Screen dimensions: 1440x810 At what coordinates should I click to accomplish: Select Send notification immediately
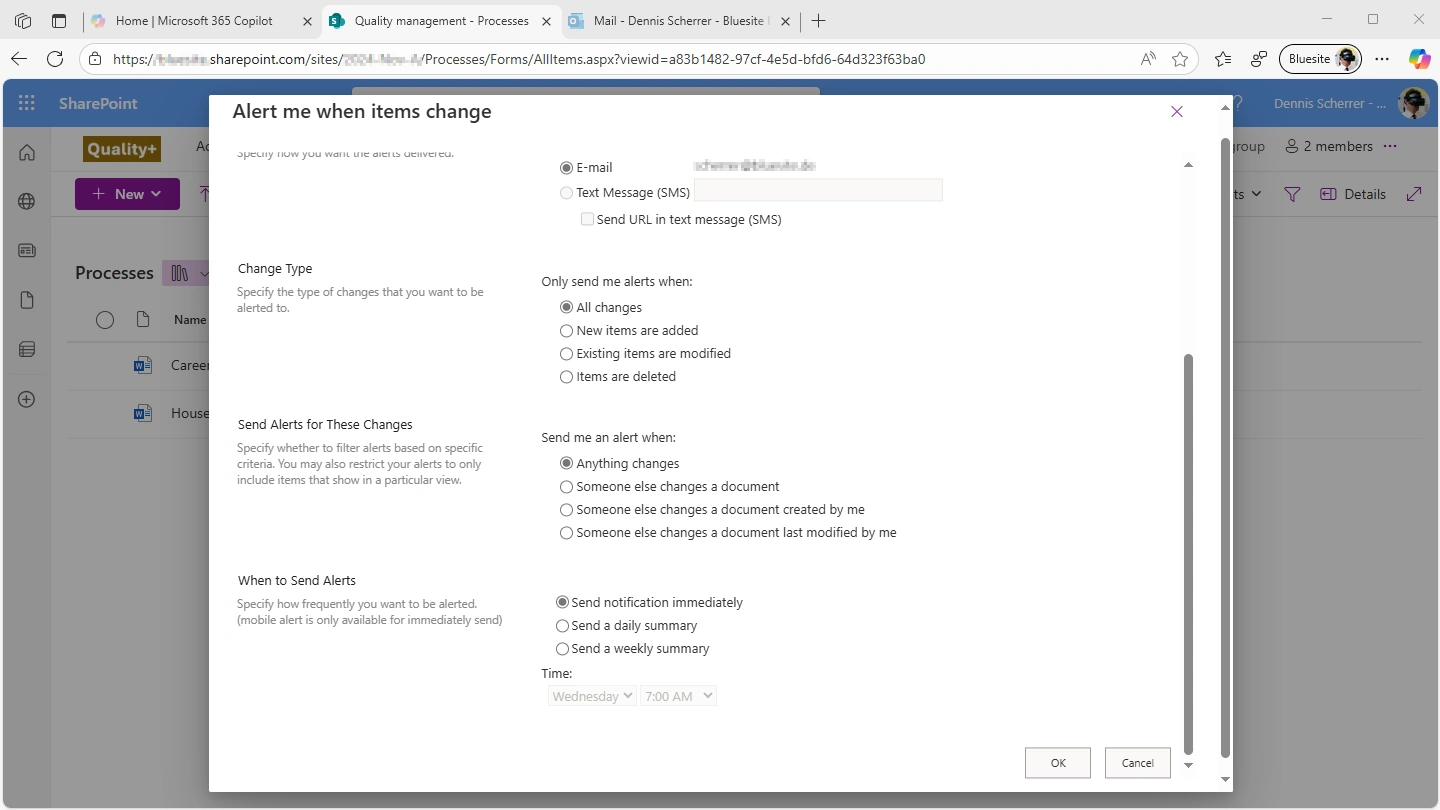pos(562,603)
